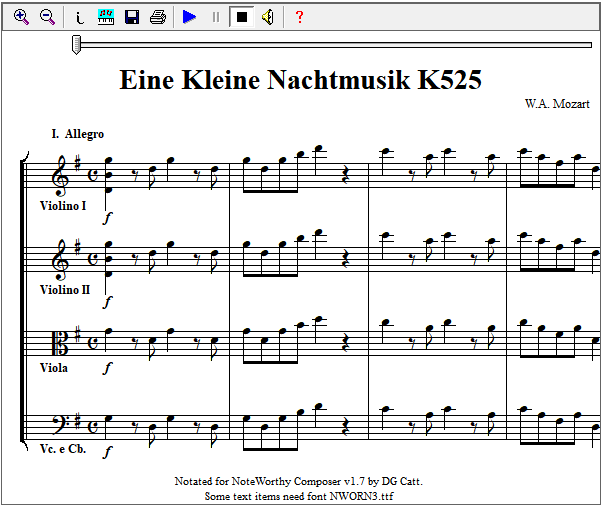
Task: Click the treble clef on Violino II staff
Action: (60, 260)
